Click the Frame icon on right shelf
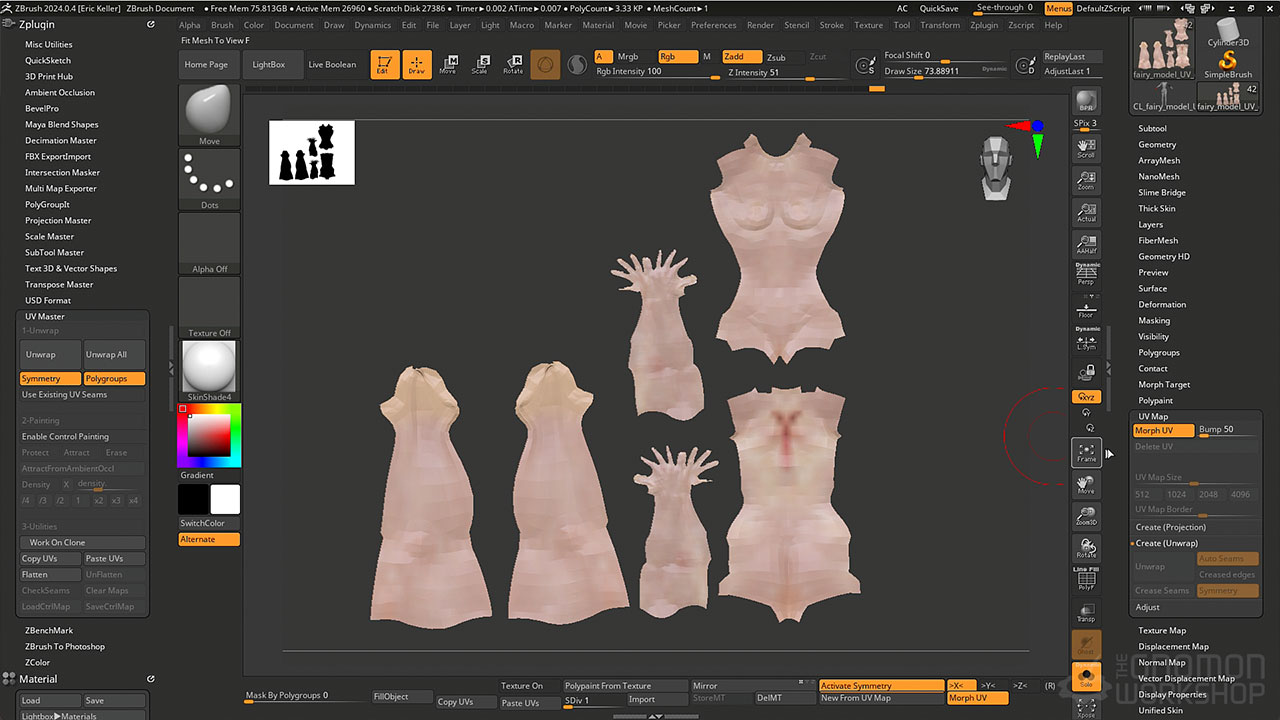Image resolution: width=1280 pixels, height=720 pixels. [1086, 453]
